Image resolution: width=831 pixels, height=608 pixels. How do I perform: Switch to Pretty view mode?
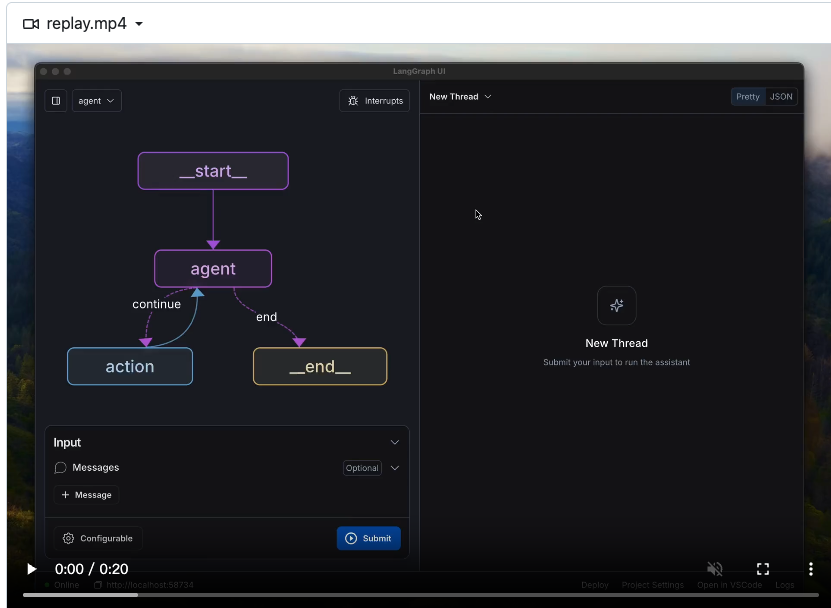click(748, 97)
